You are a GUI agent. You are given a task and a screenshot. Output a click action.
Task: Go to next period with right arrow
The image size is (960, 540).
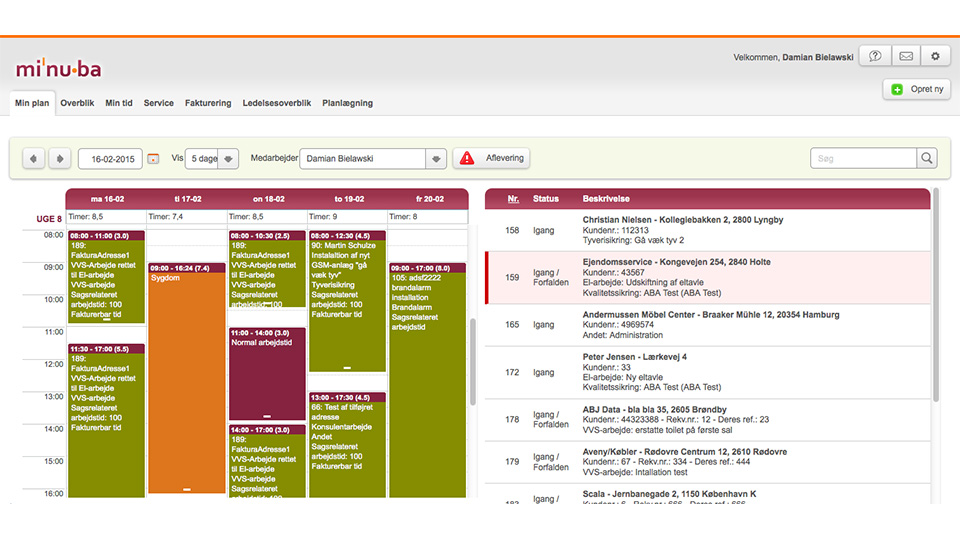pos(59,159)
